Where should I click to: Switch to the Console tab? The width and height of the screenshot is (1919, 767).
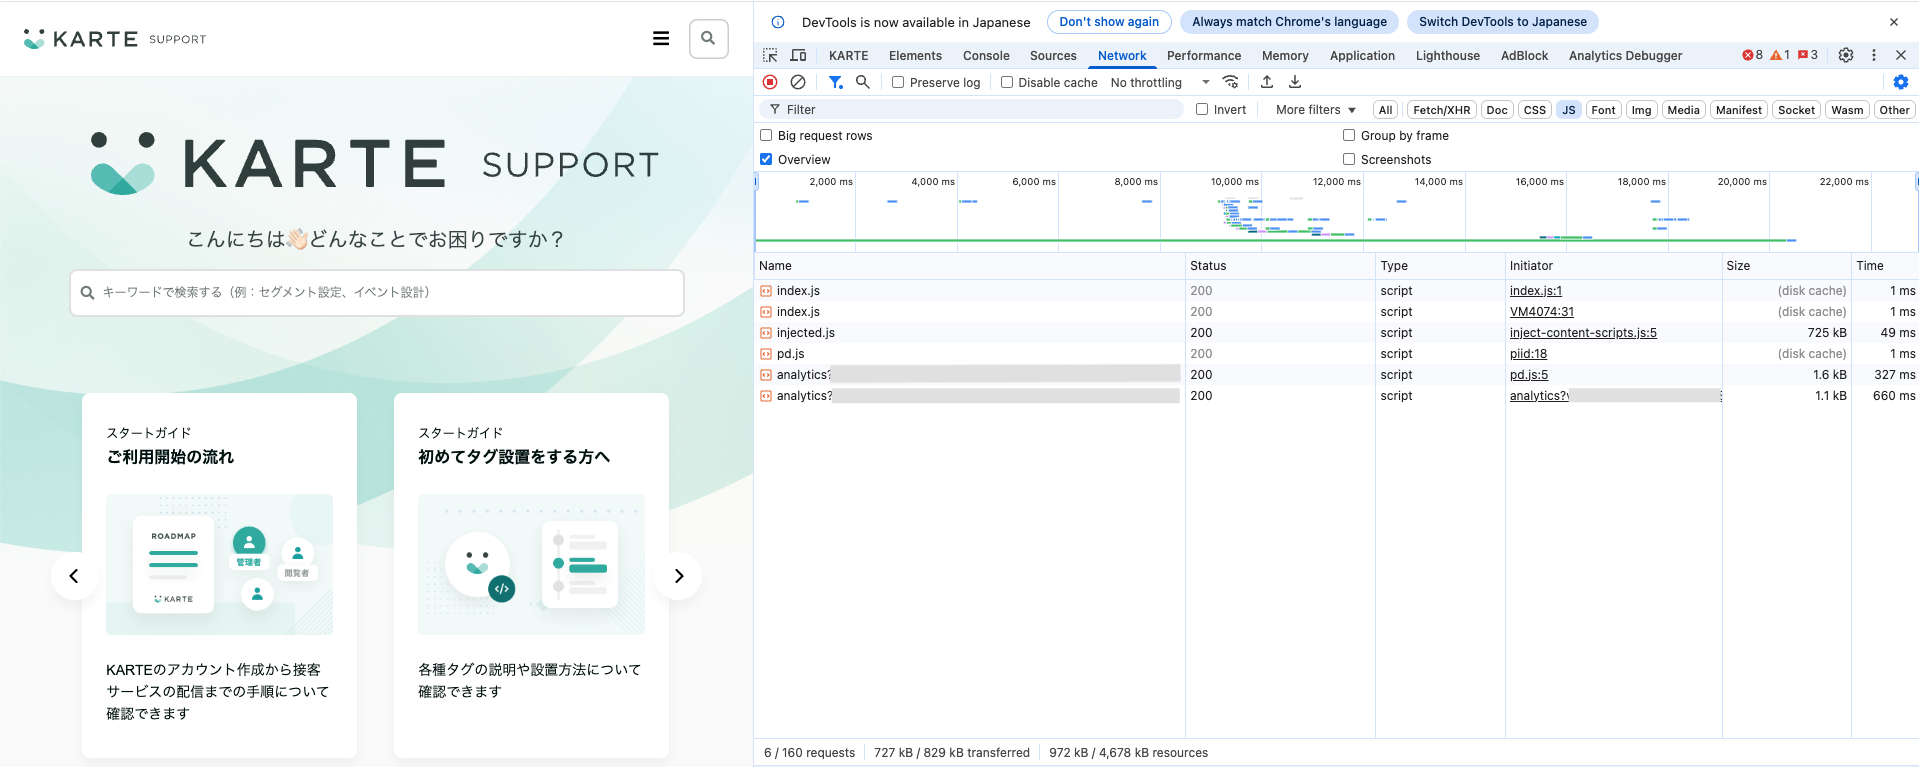(x=986, y=56)
